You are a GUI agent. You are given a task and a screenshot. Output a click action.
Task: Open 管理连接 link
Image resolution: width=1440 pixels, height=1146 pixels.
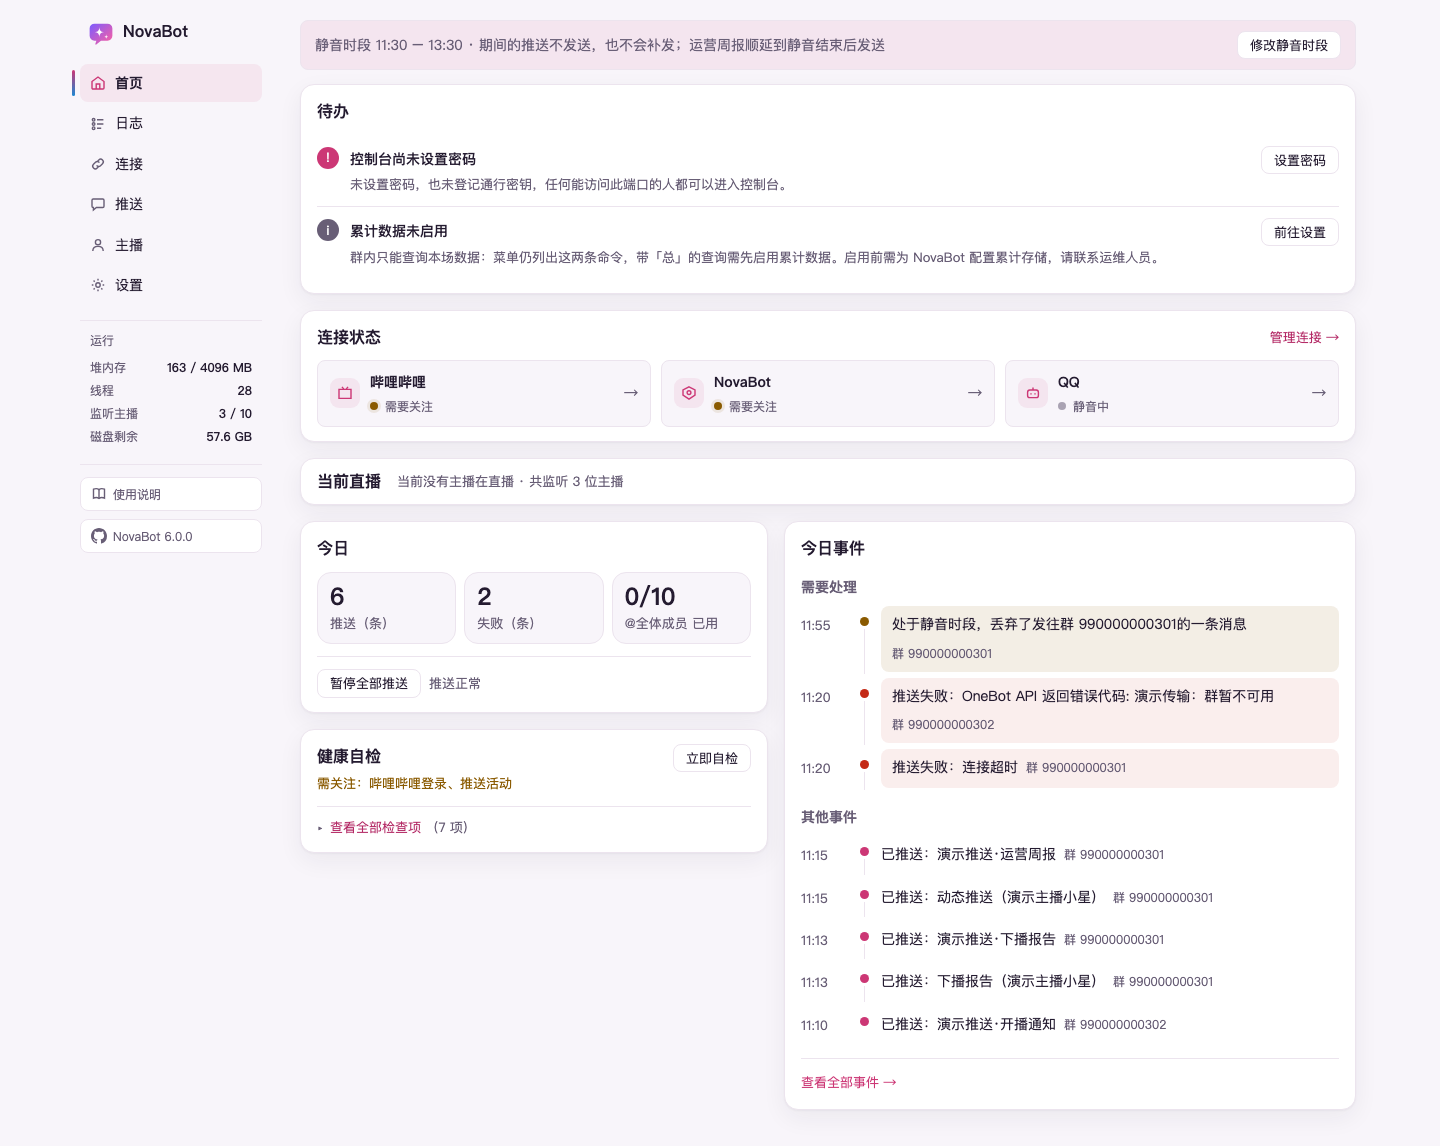1304,337
